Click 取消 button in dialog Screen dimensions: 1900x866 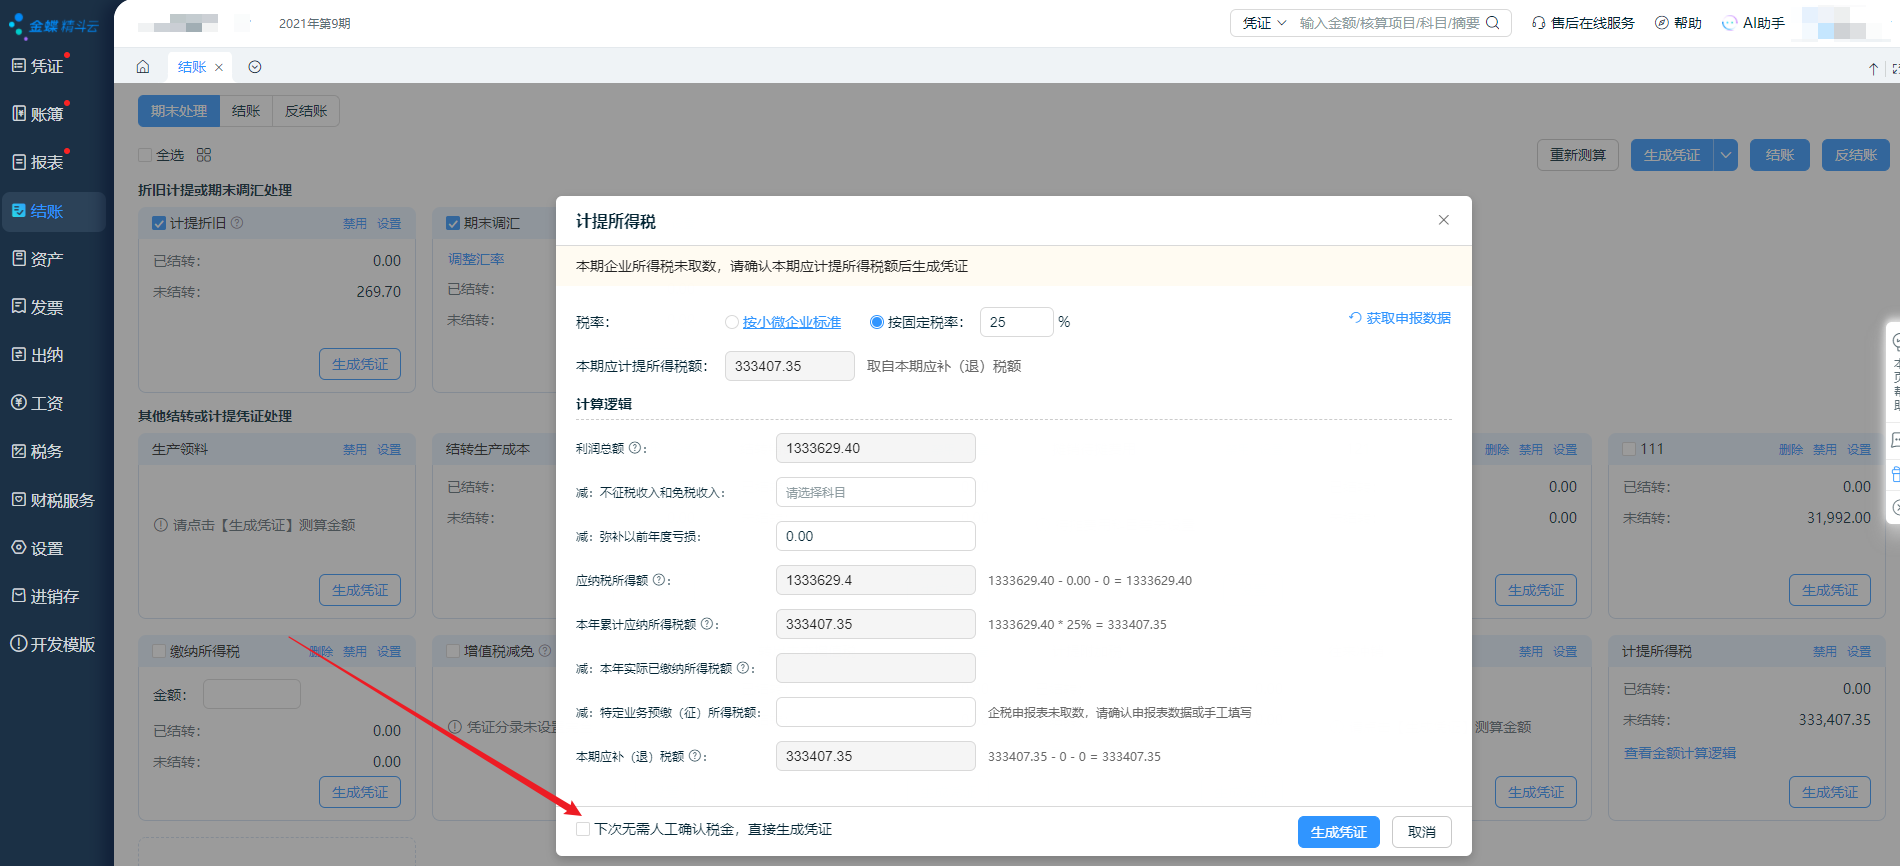point(1421,832)
